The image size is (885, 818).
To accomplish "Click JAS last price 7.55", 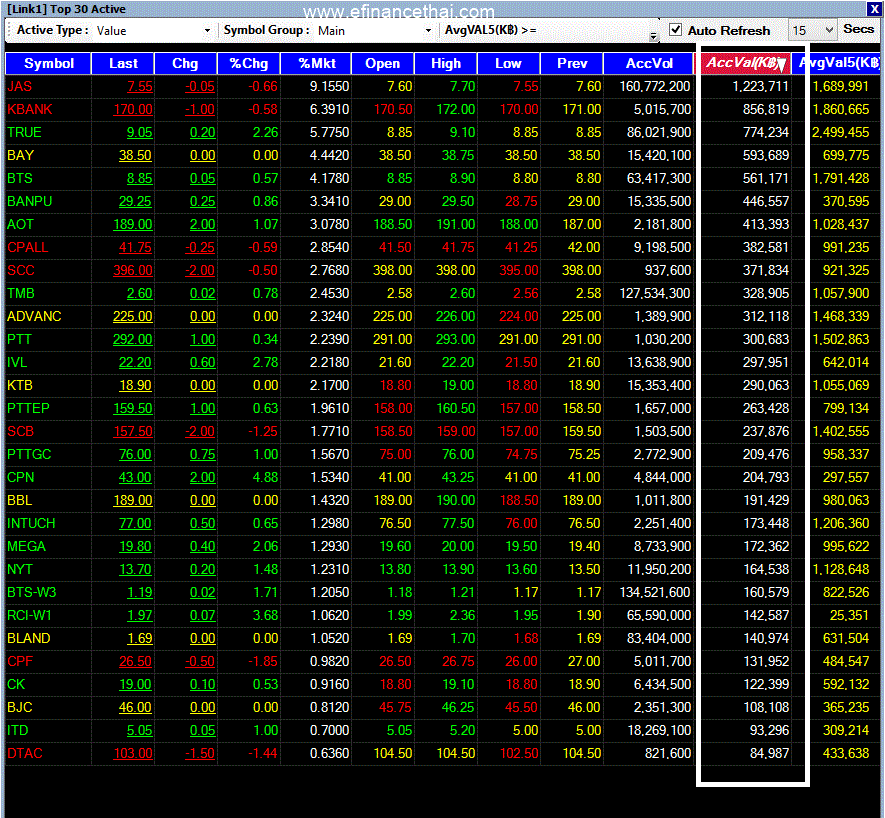I will pos(139,86).
